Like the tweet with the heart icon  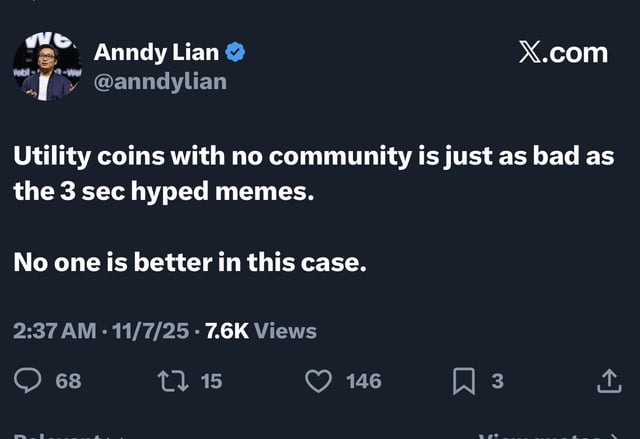(318, 381)
